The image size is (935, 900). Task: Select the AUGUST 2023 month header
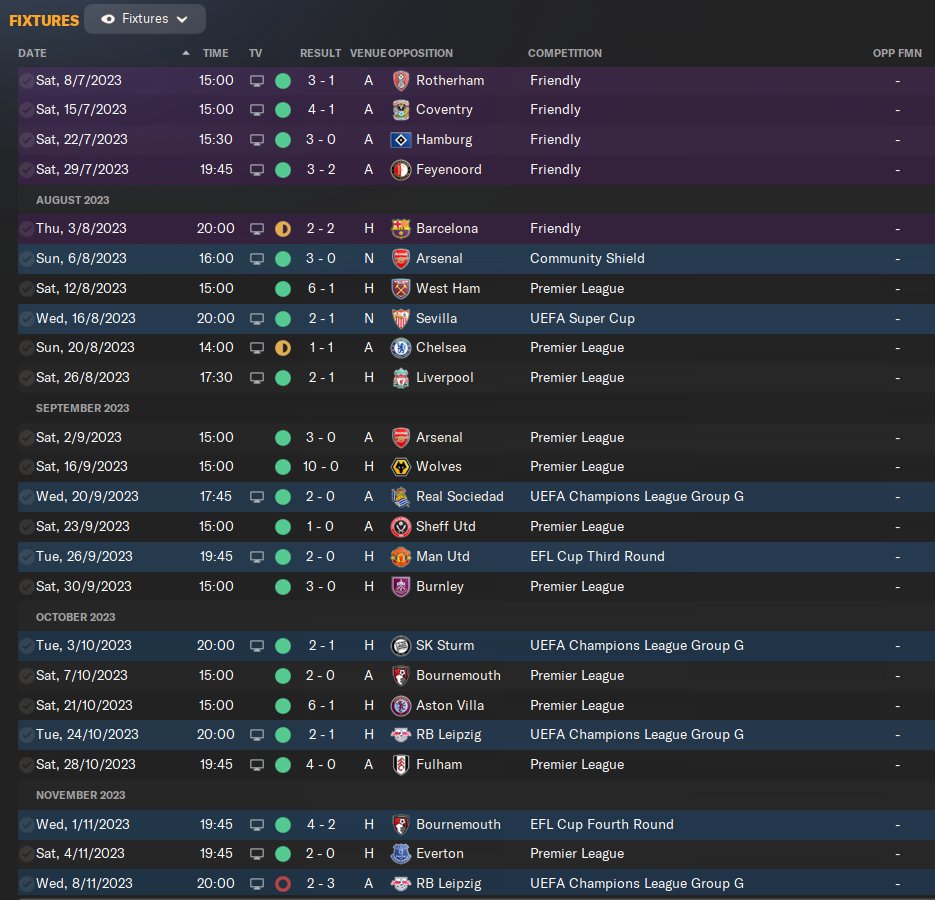pos(72,200)
